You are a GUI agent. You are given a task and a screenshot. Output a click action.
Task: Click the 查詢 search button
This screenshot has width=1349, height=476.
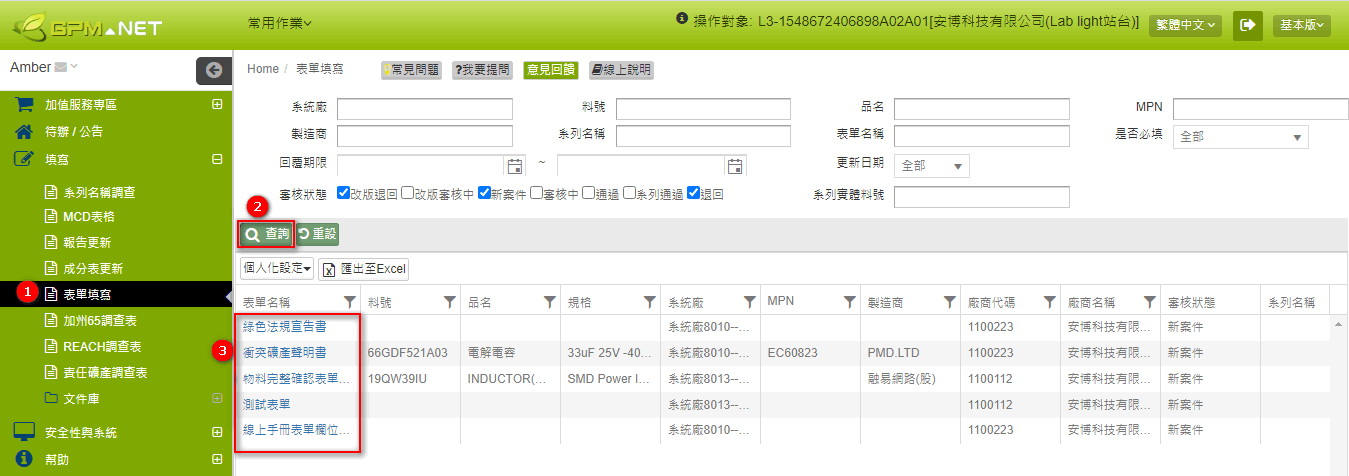point(267,234)
